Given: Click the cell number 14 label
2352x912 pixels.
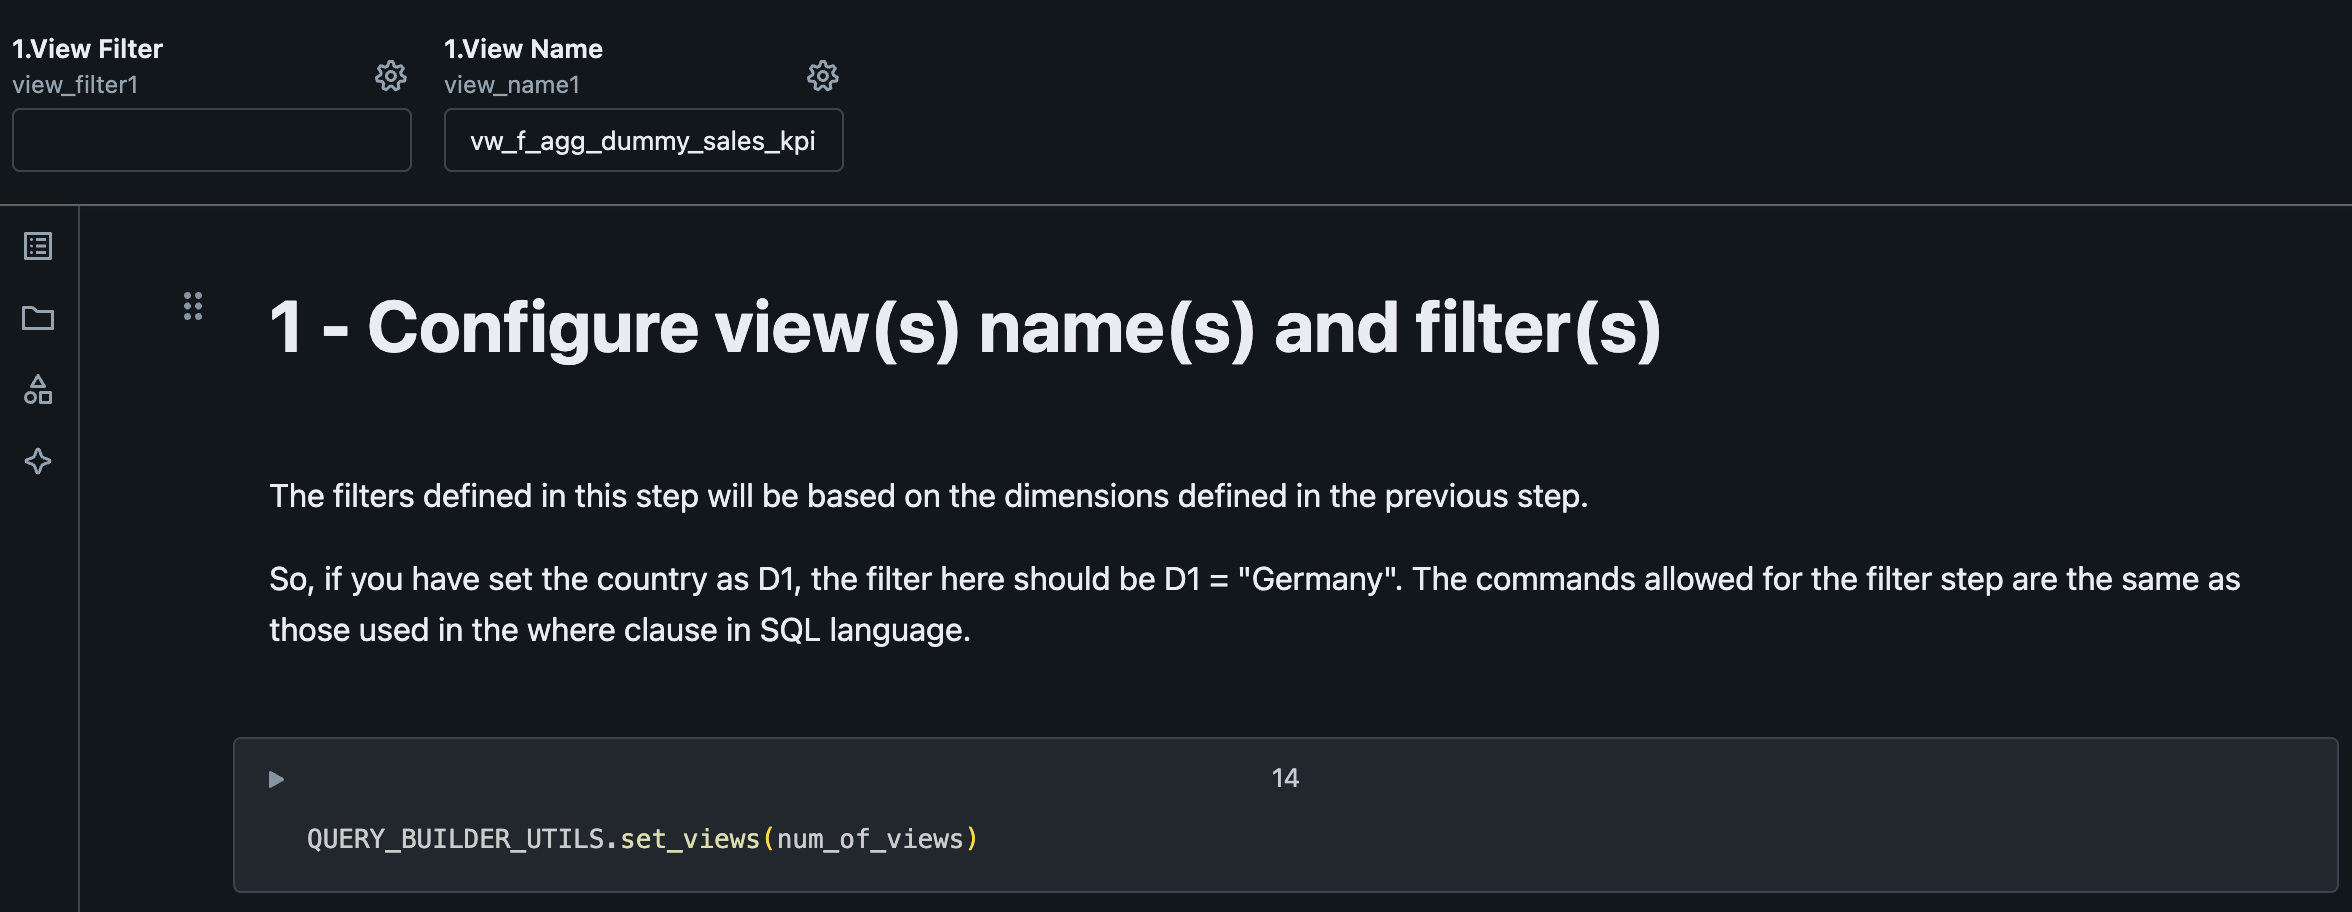Looking at the screenshot, I should (1285, 778).
